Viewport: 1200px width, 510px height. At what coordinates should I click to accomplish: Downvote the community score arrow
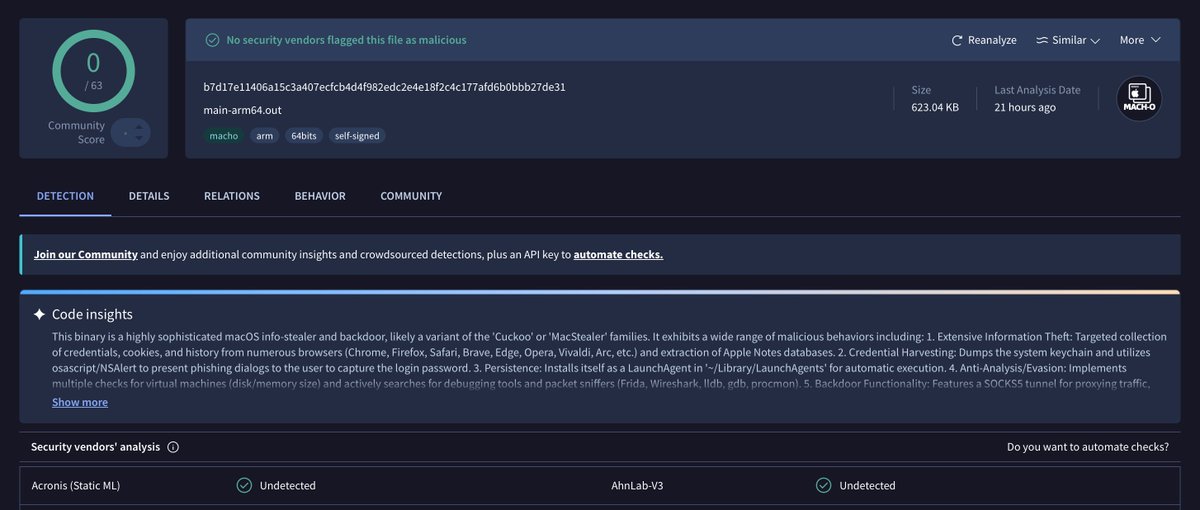click(x=138, y=139)
